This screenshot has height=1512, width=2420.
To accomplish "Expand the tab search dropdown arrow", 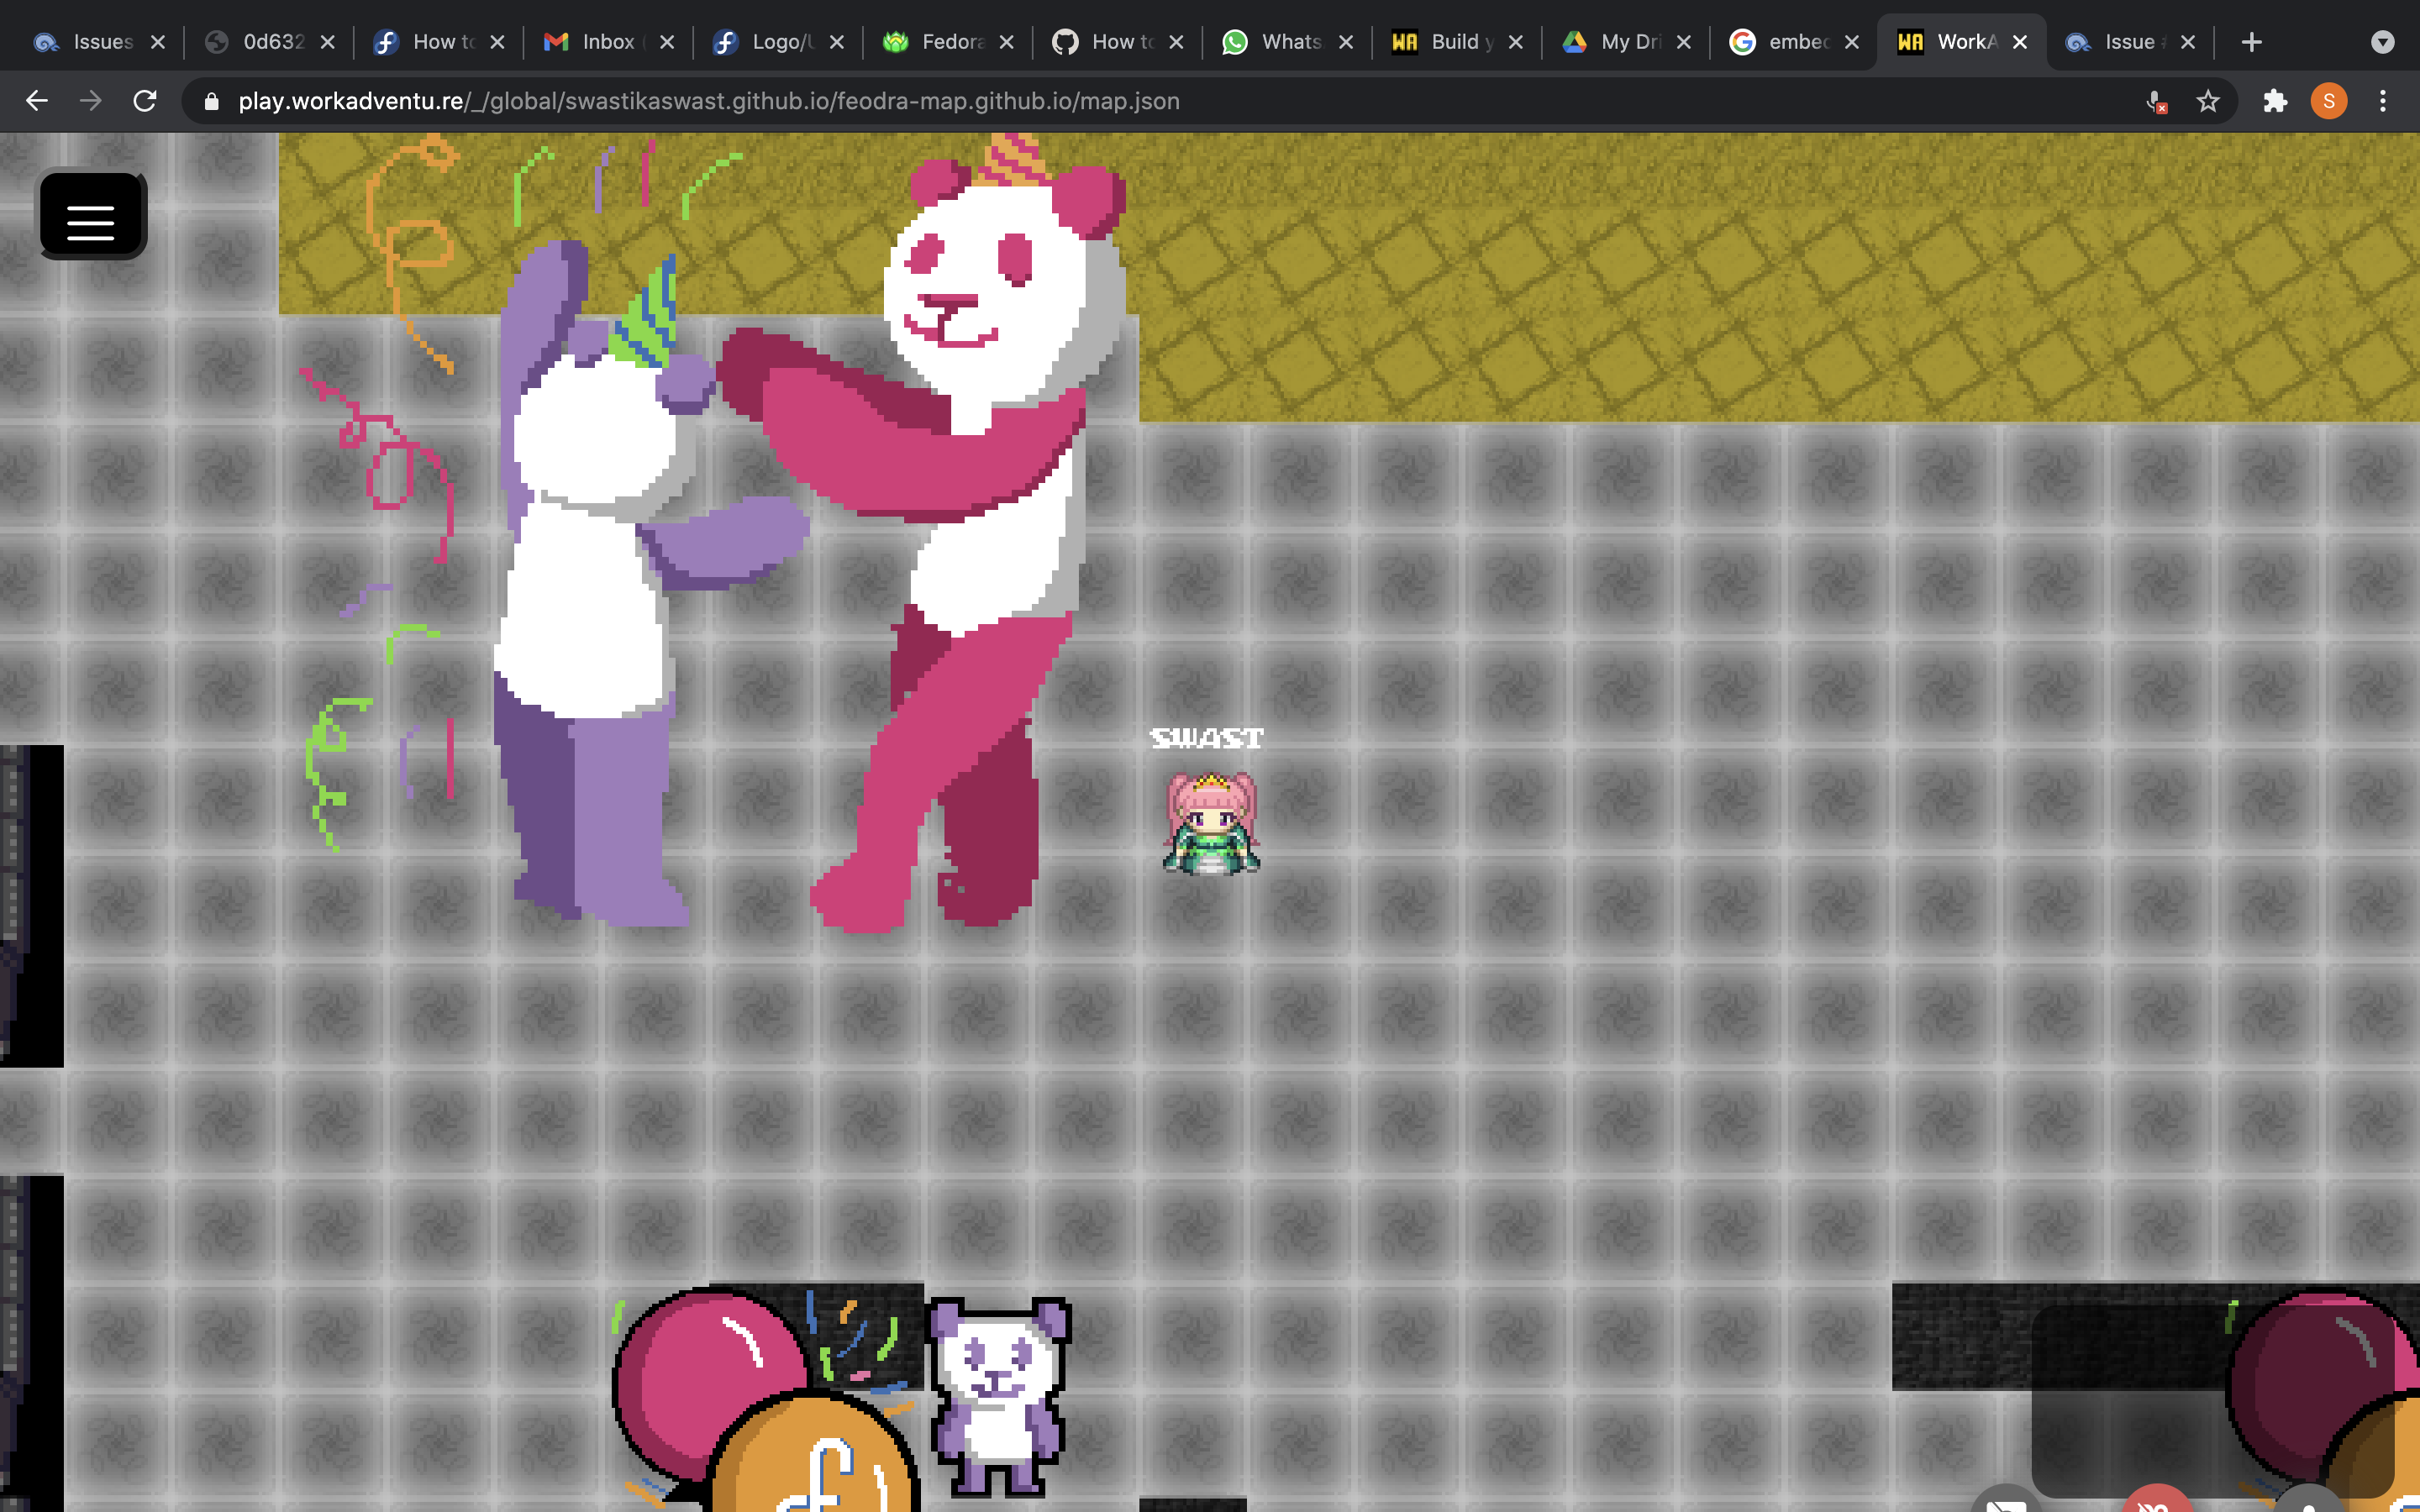I will [x=2383, y=42].
